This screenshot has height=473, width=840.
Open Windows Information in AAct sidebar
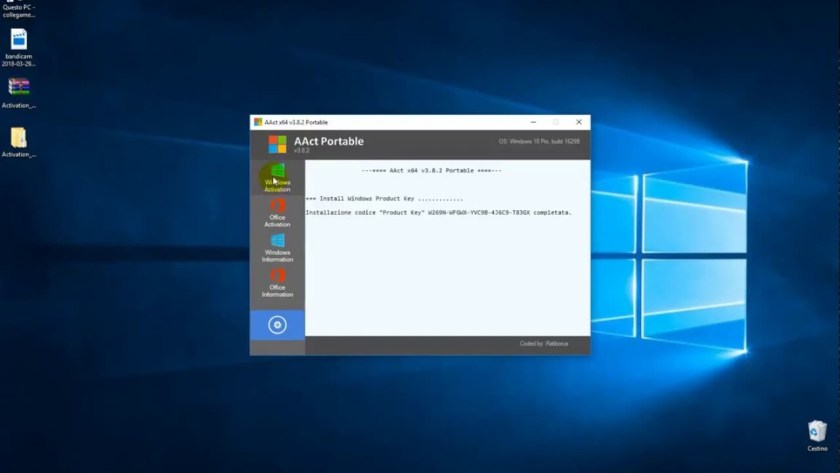click(x=277, y=248)
